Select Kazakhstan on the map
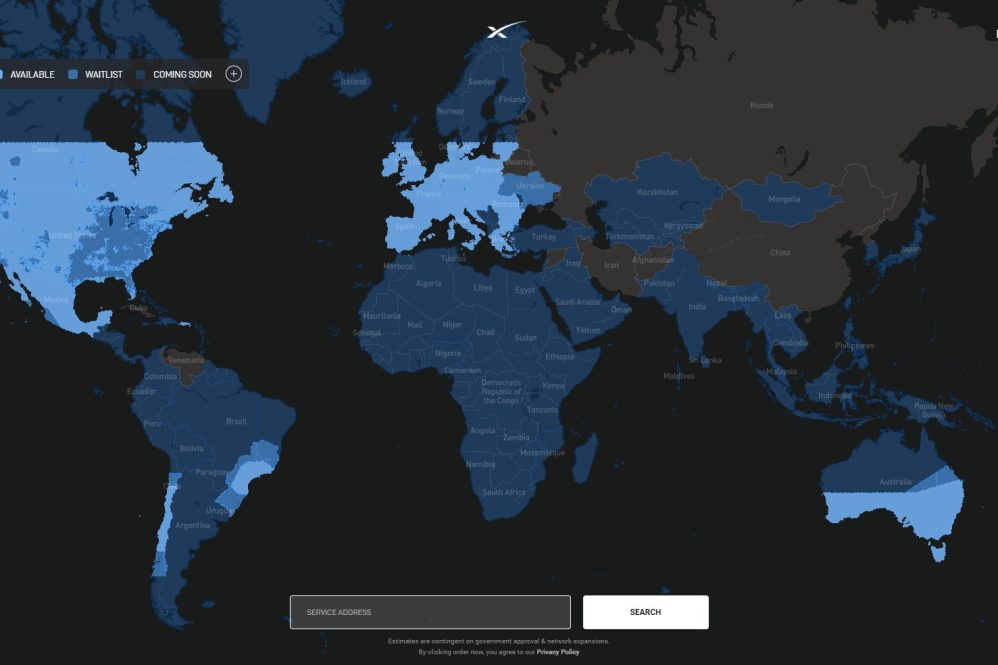This screenshot has width=998, height=665. [x=657, y=192]
